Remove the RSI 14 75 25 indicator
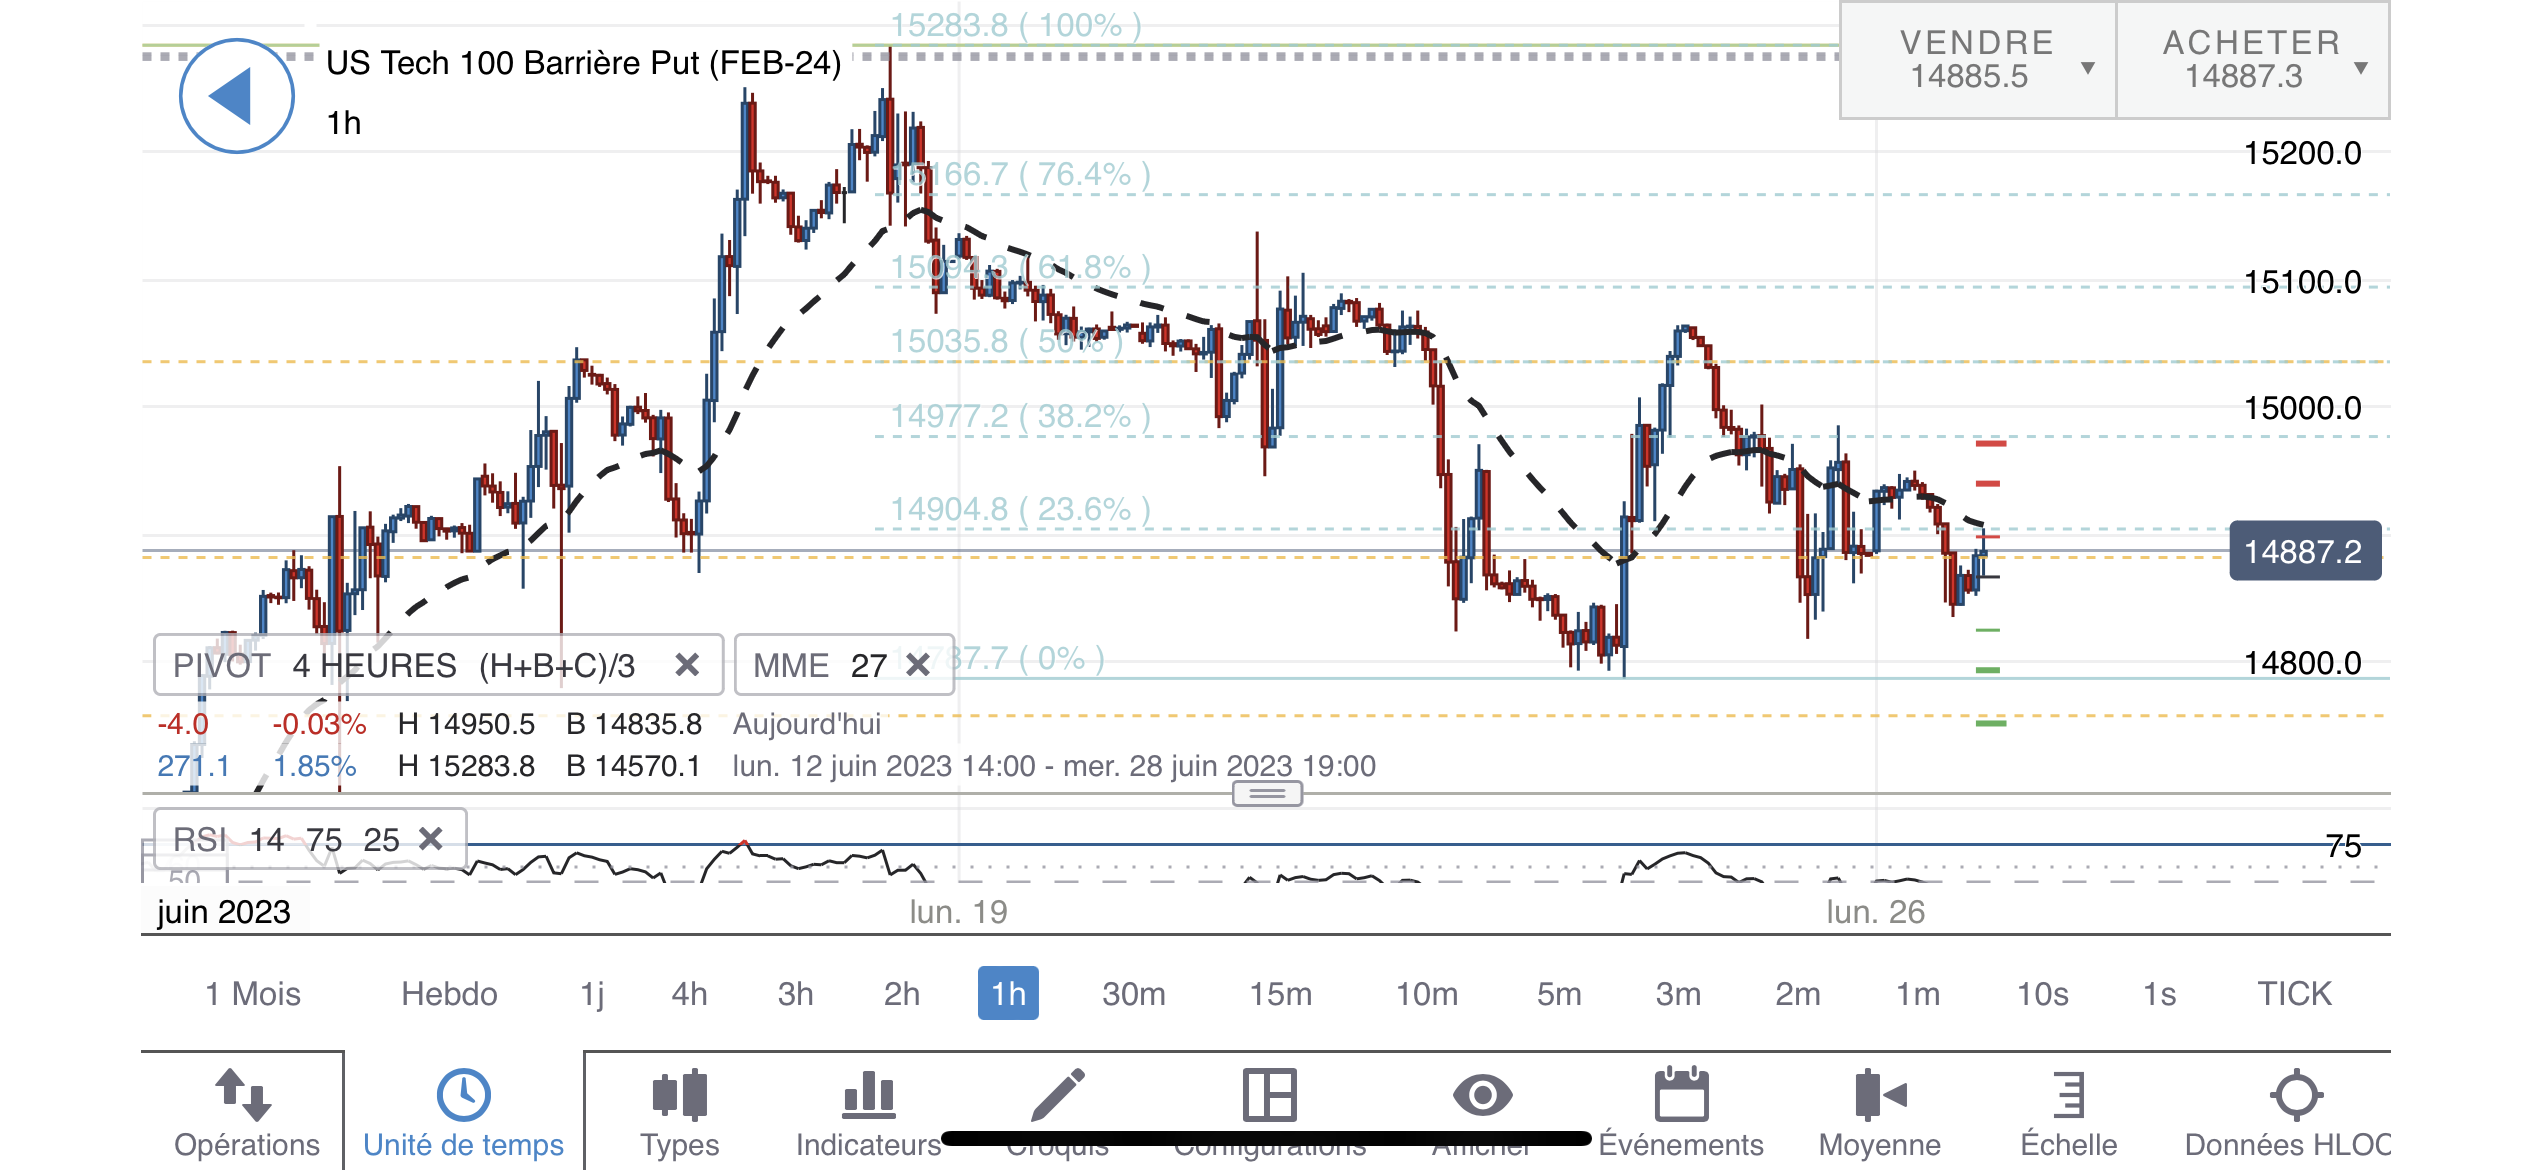2532x1170 pixels. (x=431, y=839)
